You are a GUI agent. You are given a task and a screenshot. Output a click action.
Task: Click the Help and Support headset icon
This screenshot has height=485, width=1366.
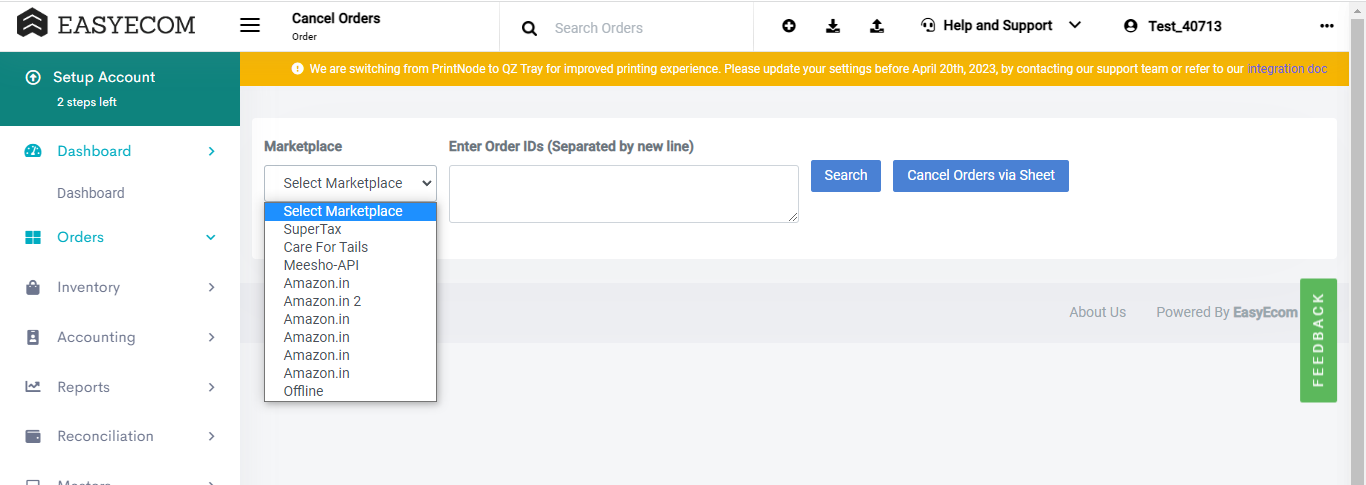click(928, 26)
